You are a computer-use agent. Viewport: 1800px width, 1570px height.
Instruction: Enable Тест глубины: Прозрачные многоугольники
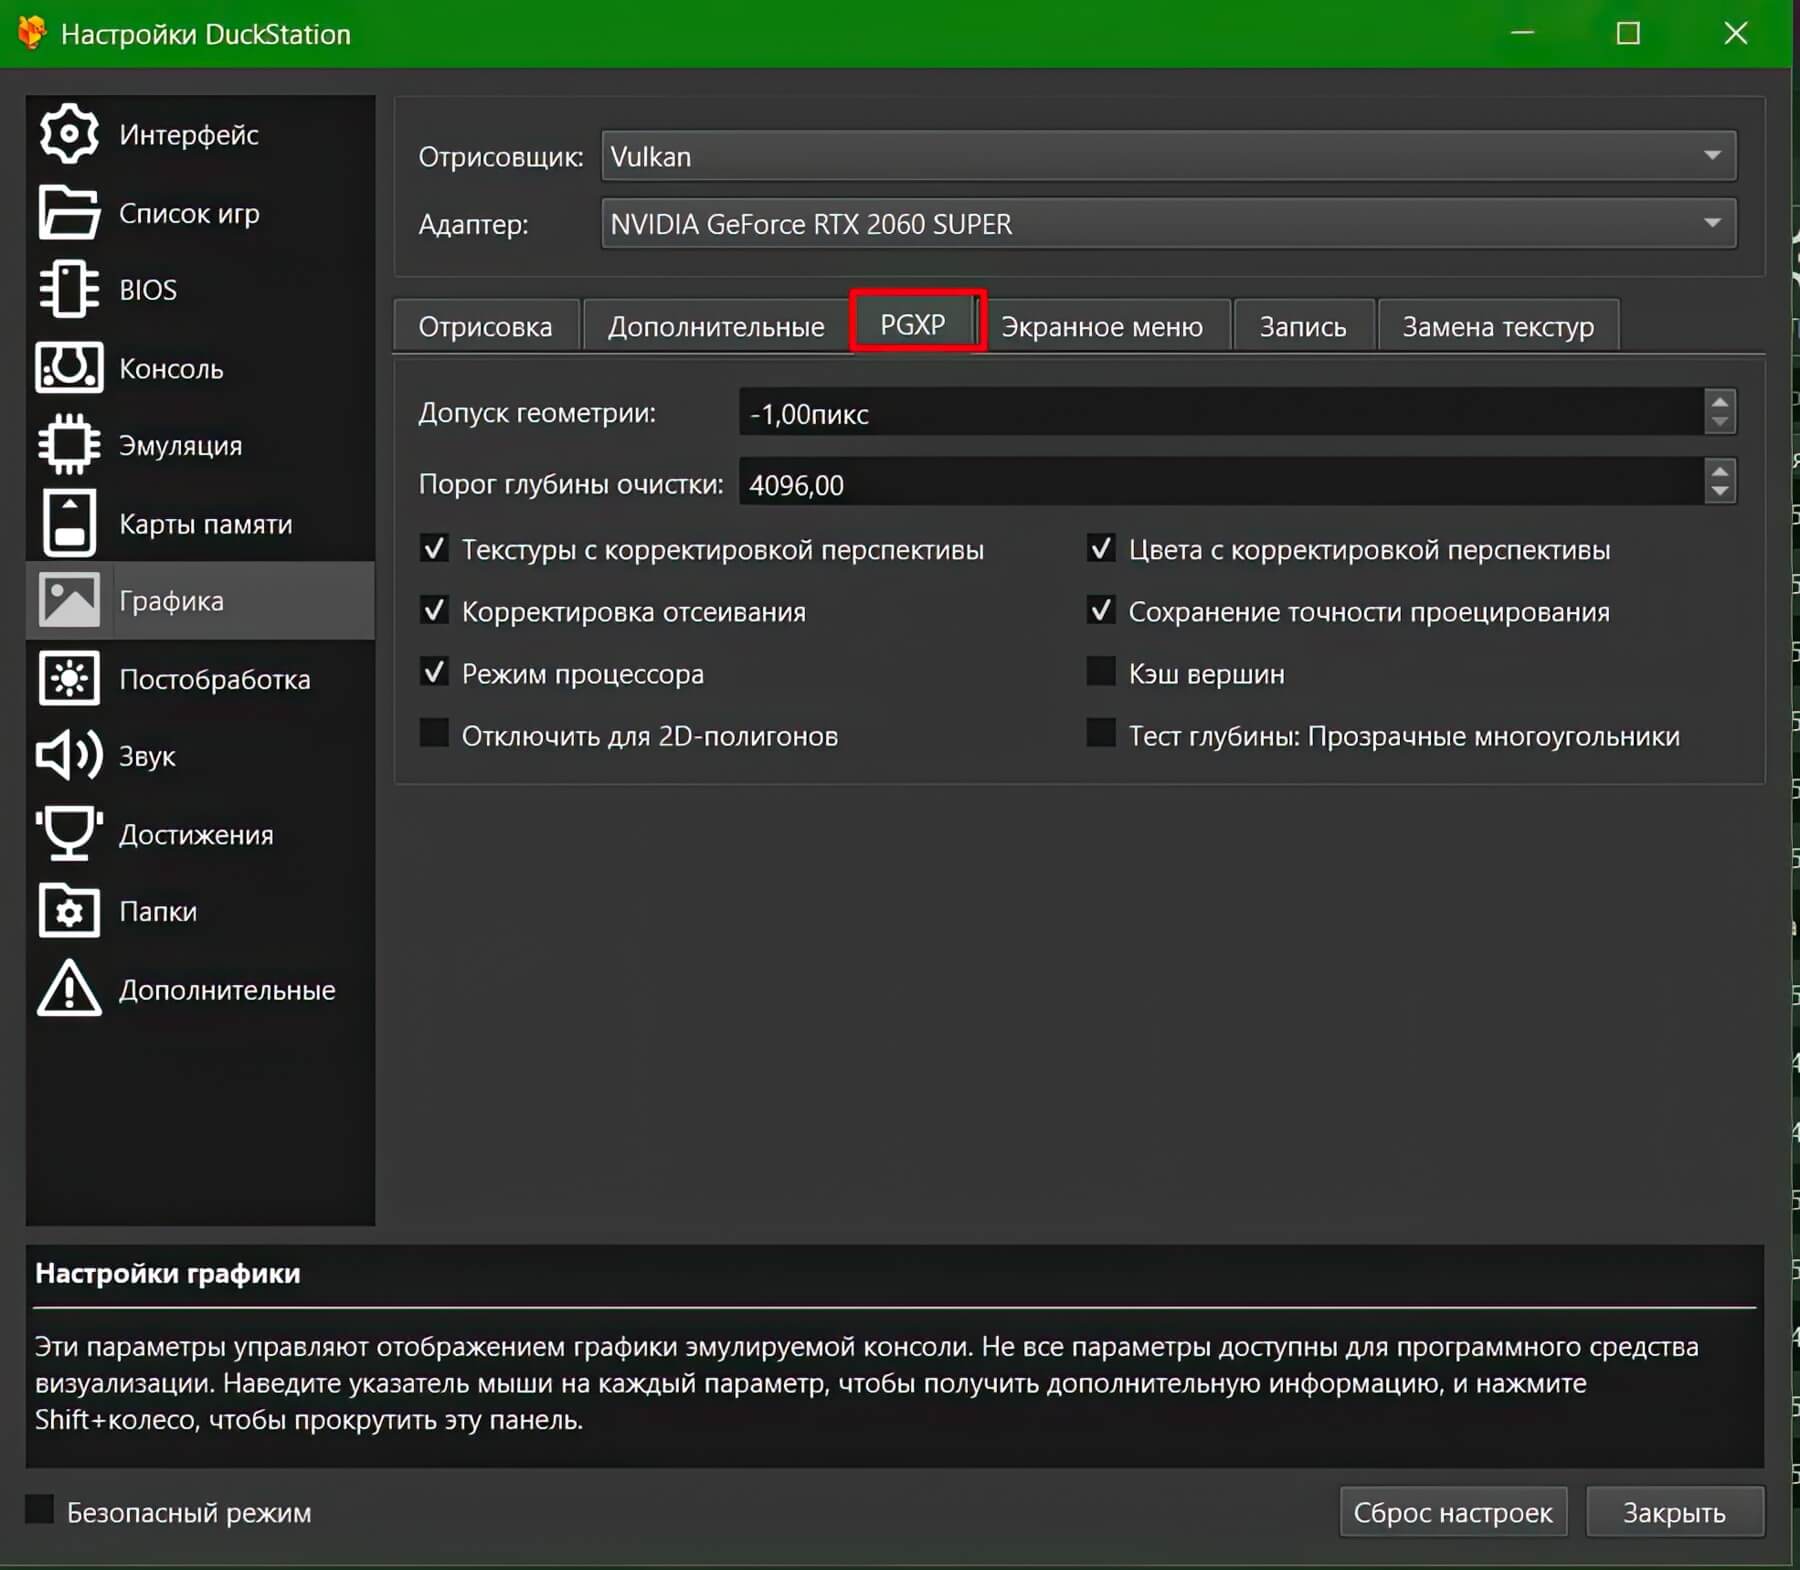[1101, 734]
